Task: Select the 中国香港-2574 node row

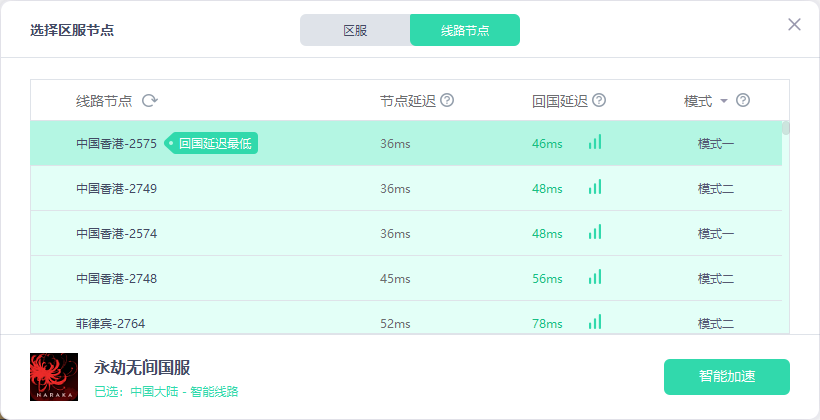Action: pyautogui.click(x=116, y=234)
